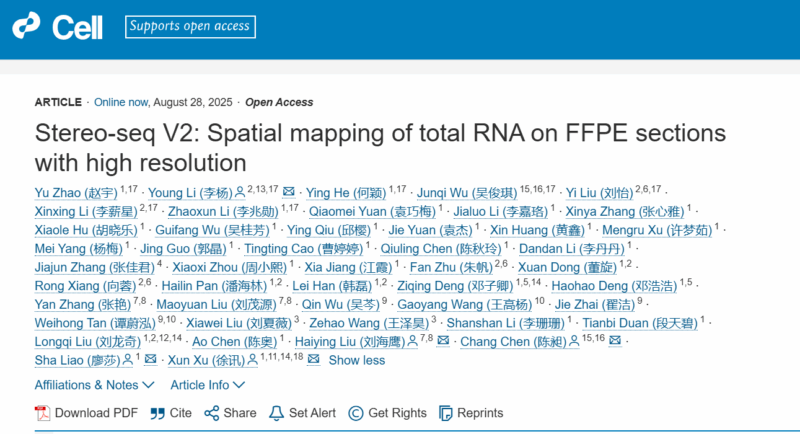Open author Ying He link

346,193
